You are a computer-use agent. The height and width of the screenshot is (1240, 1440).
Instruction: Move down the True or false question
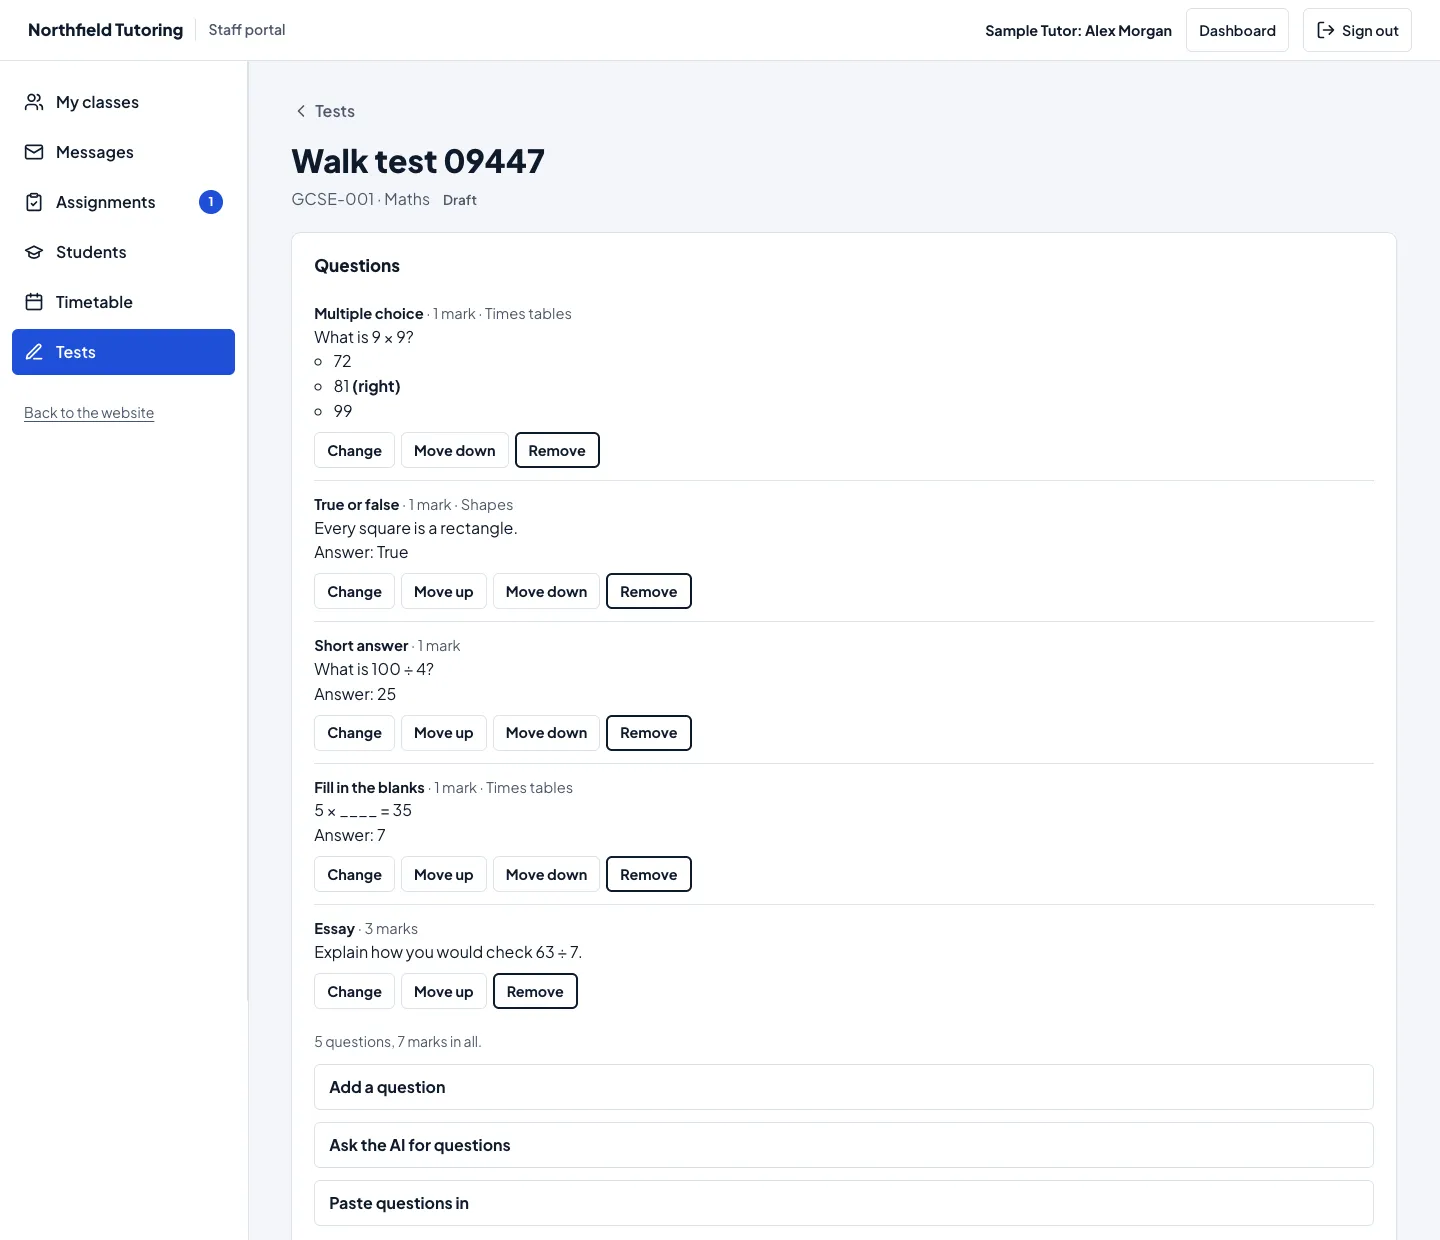click(547, 591)
